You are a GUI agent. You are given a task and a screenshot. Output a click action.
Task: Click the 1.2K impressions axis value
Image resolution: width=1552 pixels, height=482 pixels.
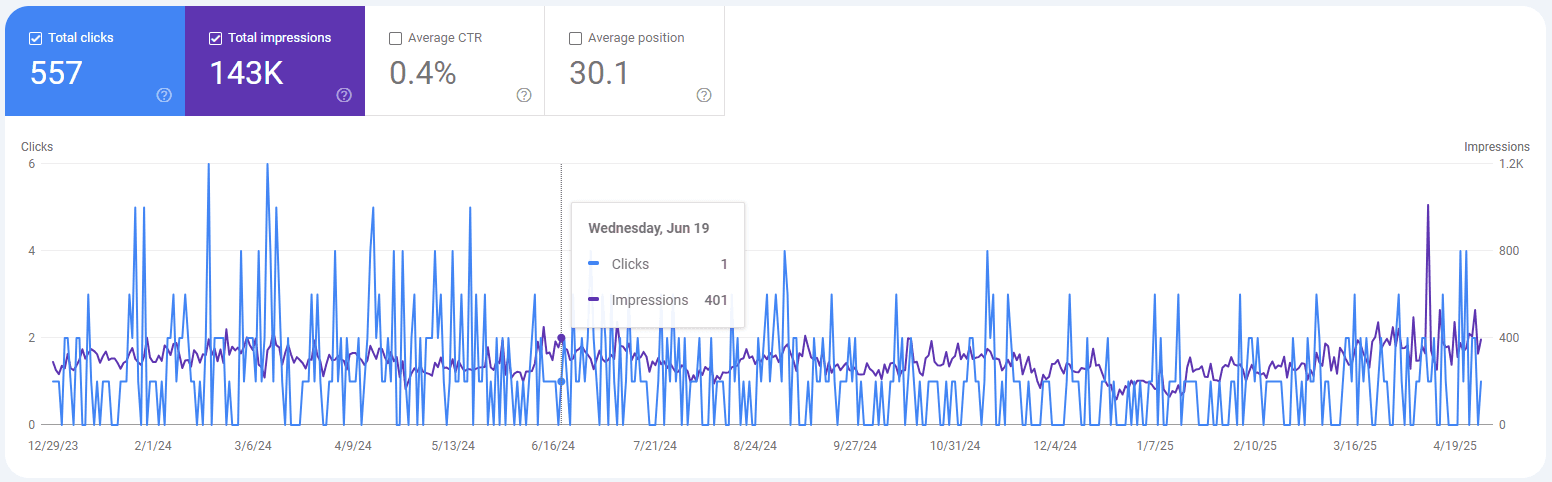click(x=1511, y=164)
